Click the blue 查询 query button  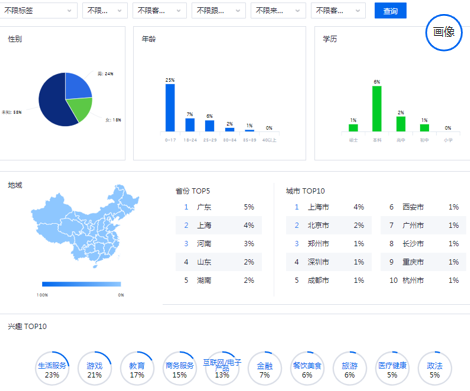click(x=390, y=11)
